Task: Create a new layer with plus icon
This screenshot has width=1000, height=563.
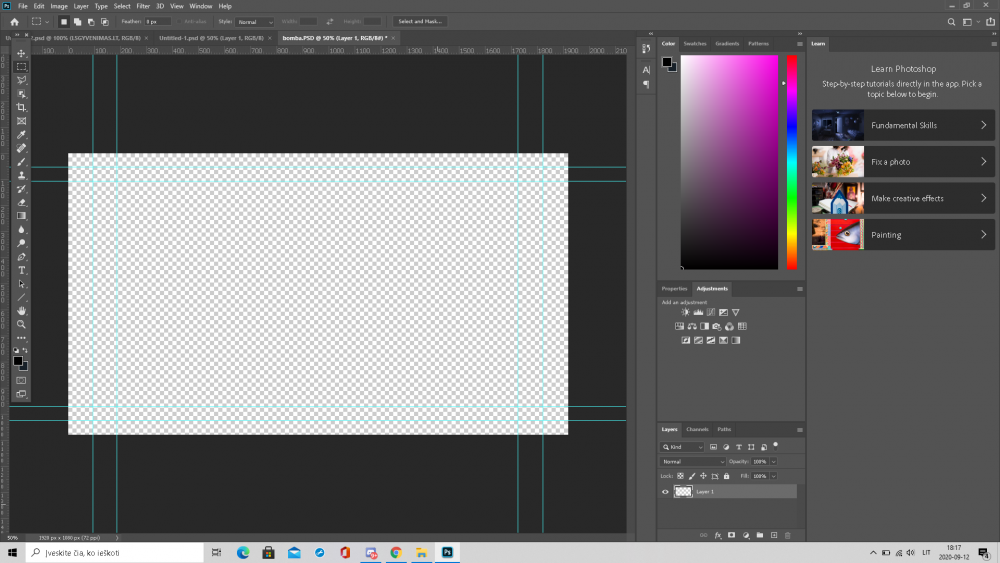Action: (x=774, y=536)
